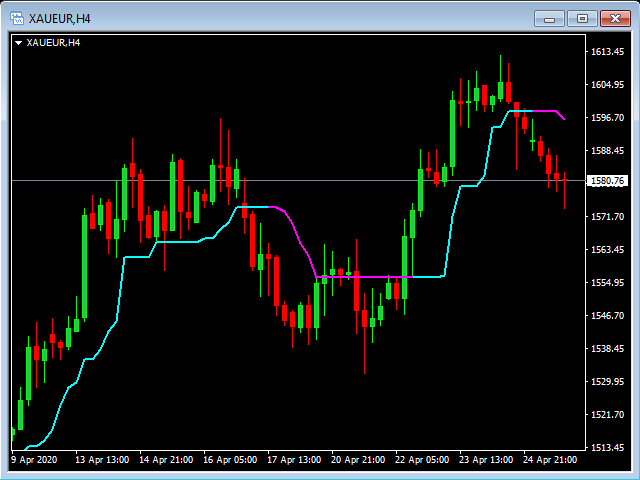The height and width of the screenshot is (480, 640).
Task: Click the 17 Apr 13:00 time label
Action: point(294,460)
